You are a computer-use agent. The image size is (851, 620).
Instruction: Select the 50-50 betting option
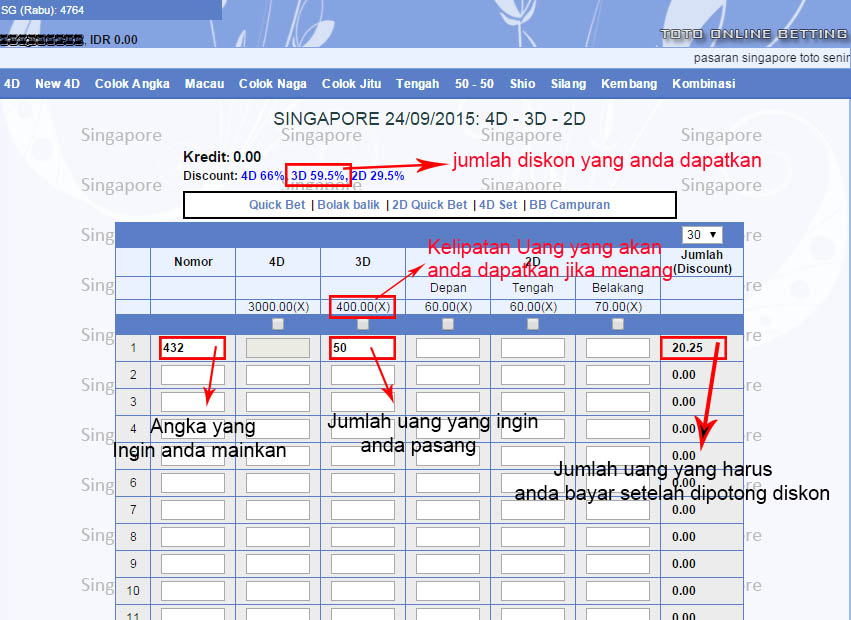tap(474, 84)
